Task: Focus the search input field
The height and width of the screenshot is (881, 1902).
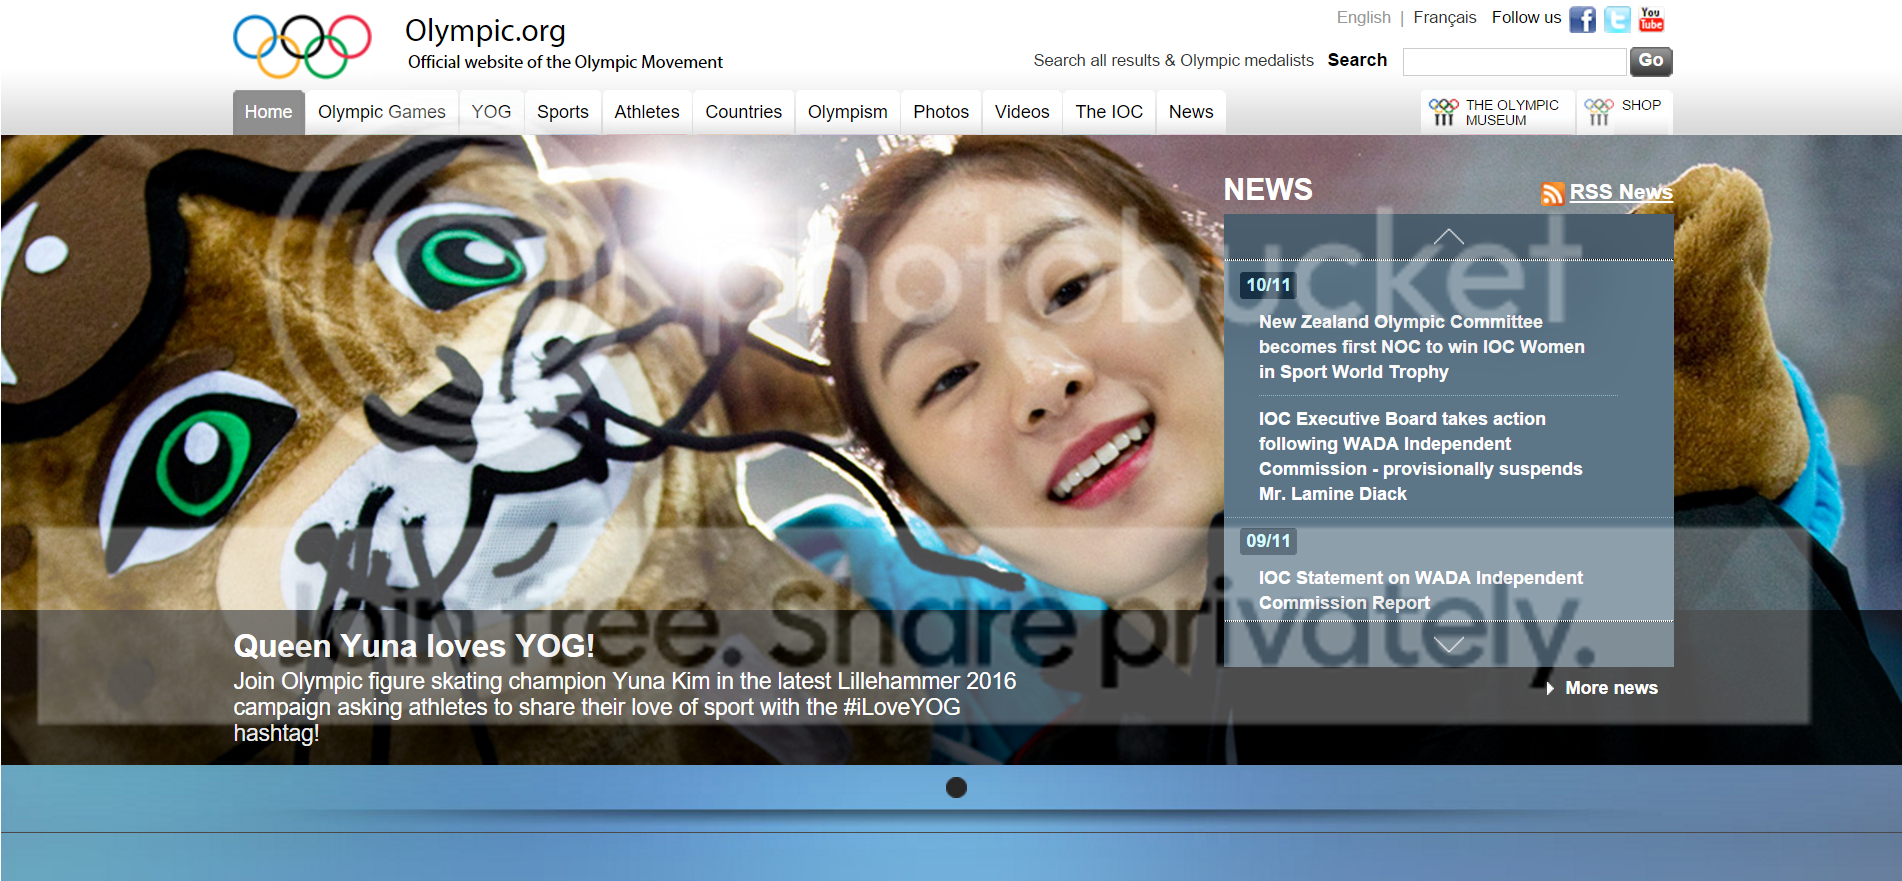Action: [x=1514, y=62]
